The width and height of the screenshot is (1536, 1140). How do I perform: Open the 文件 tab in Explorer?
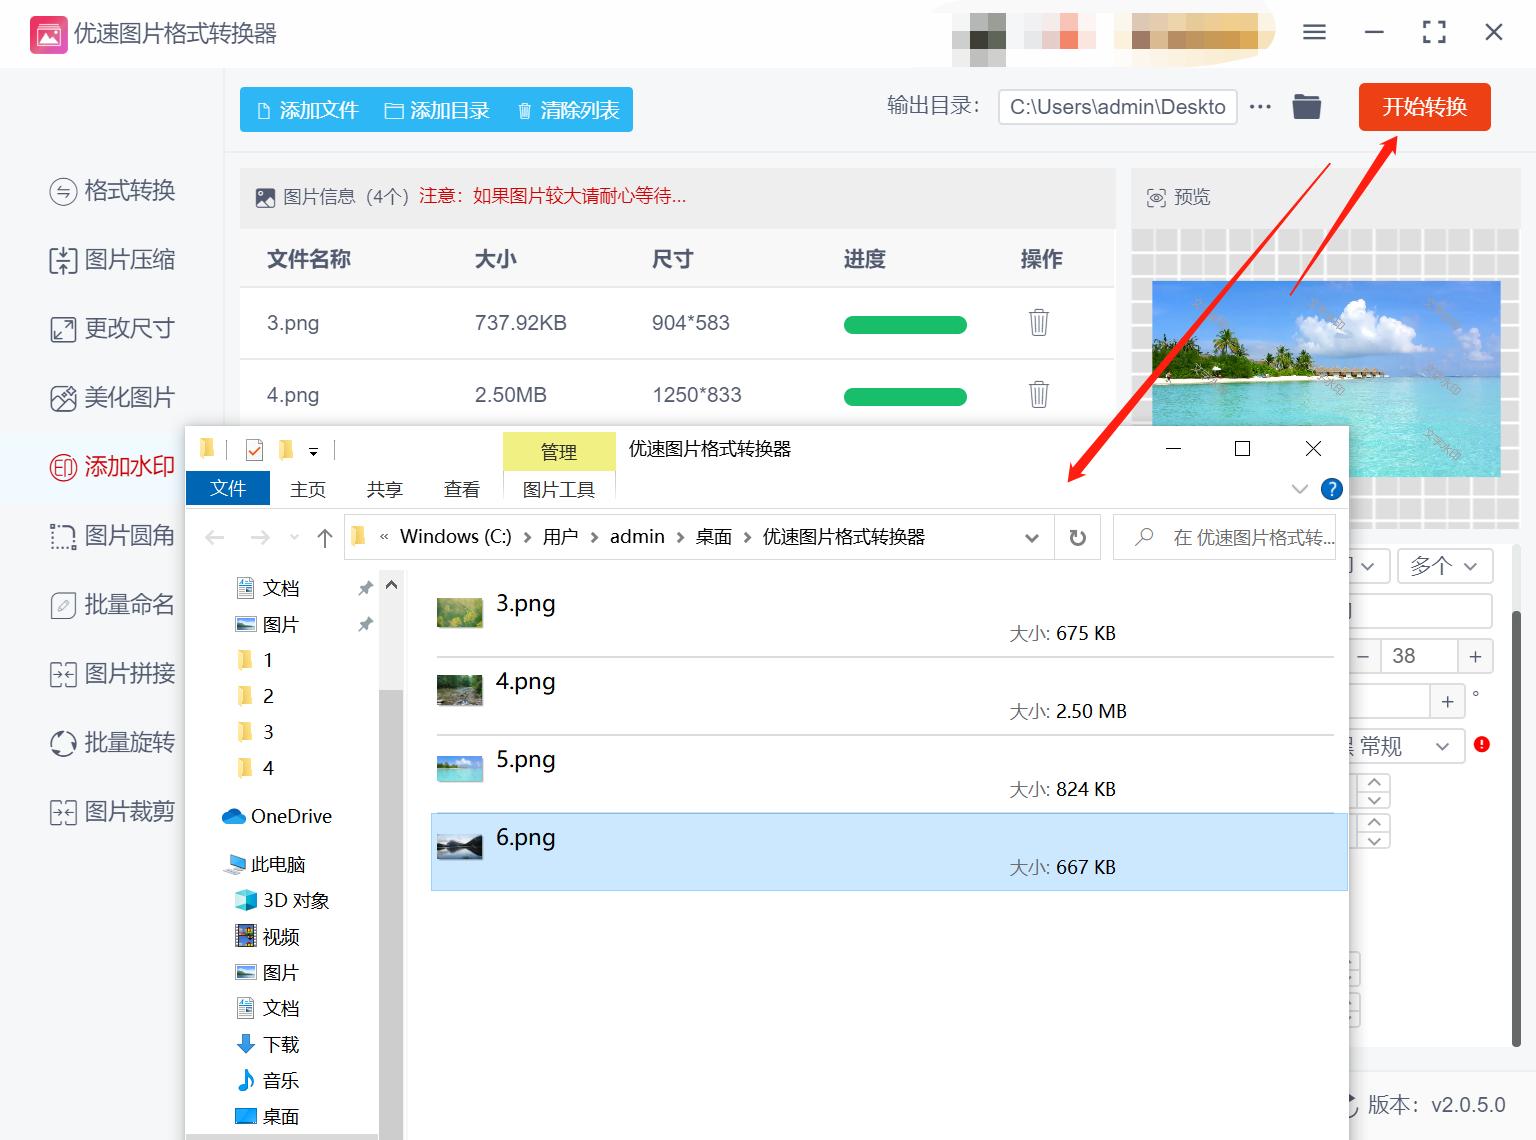point(228,488)
